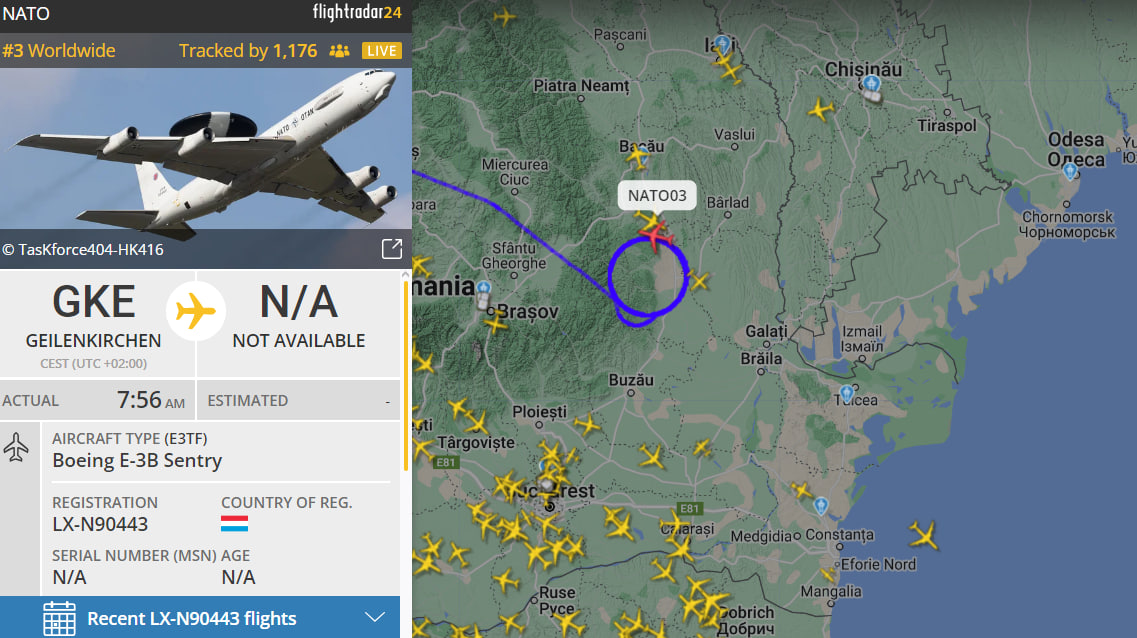Screen dimensions: 1137x638
Task: Click the blue airport pin near Constanța
Action: tap(821, 505)
